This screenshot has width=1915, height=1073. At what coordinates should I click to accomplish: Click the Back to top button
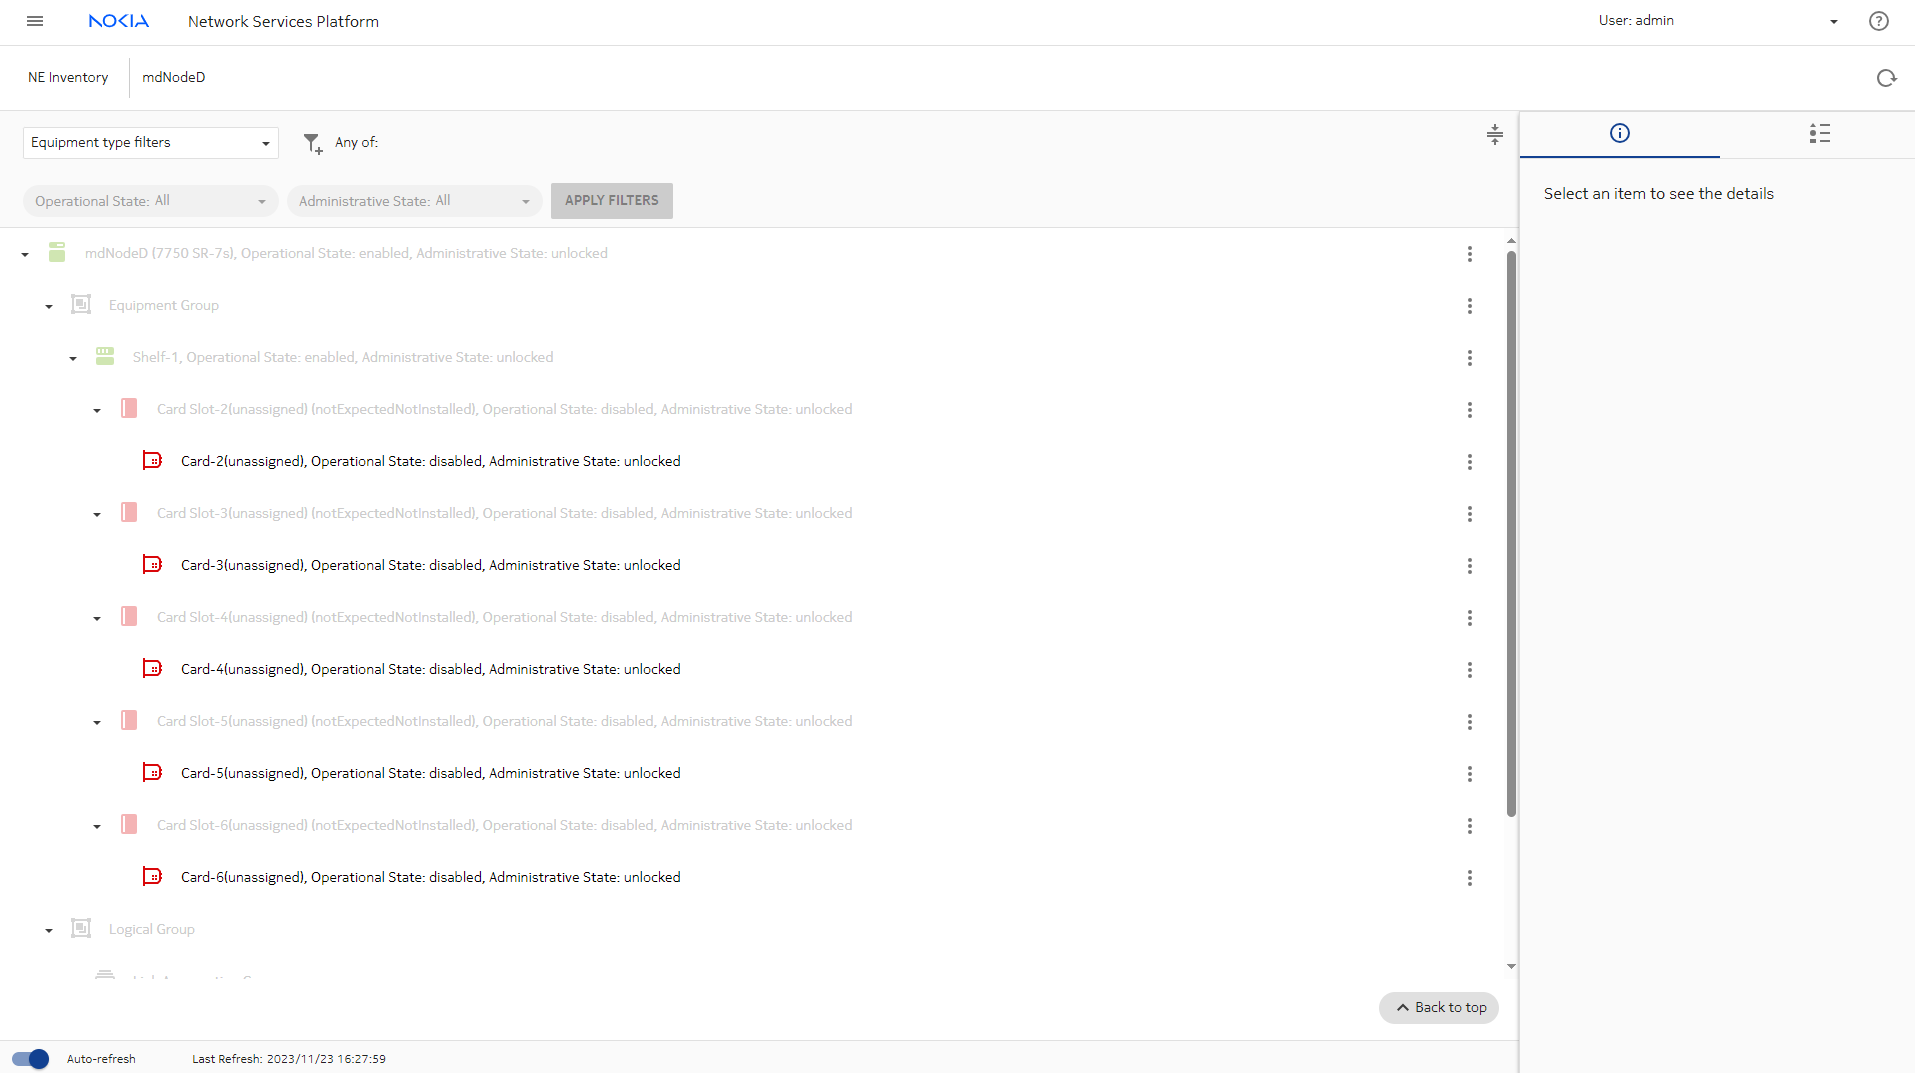(x=1439, y=1008)
